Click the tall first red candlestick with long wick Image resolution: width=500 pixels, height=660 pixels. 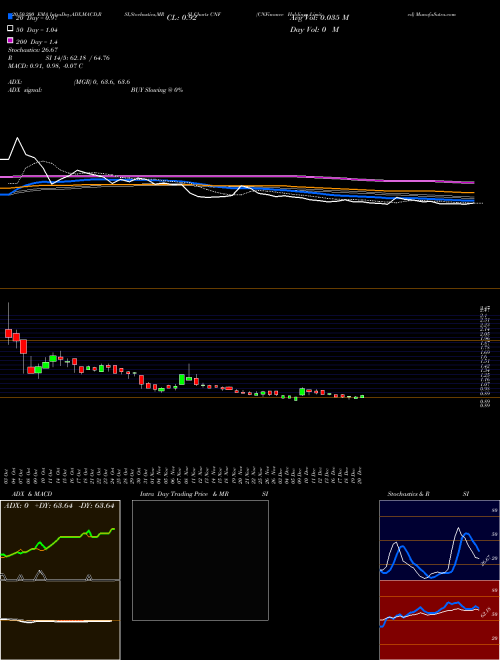[x=8, y=333]
